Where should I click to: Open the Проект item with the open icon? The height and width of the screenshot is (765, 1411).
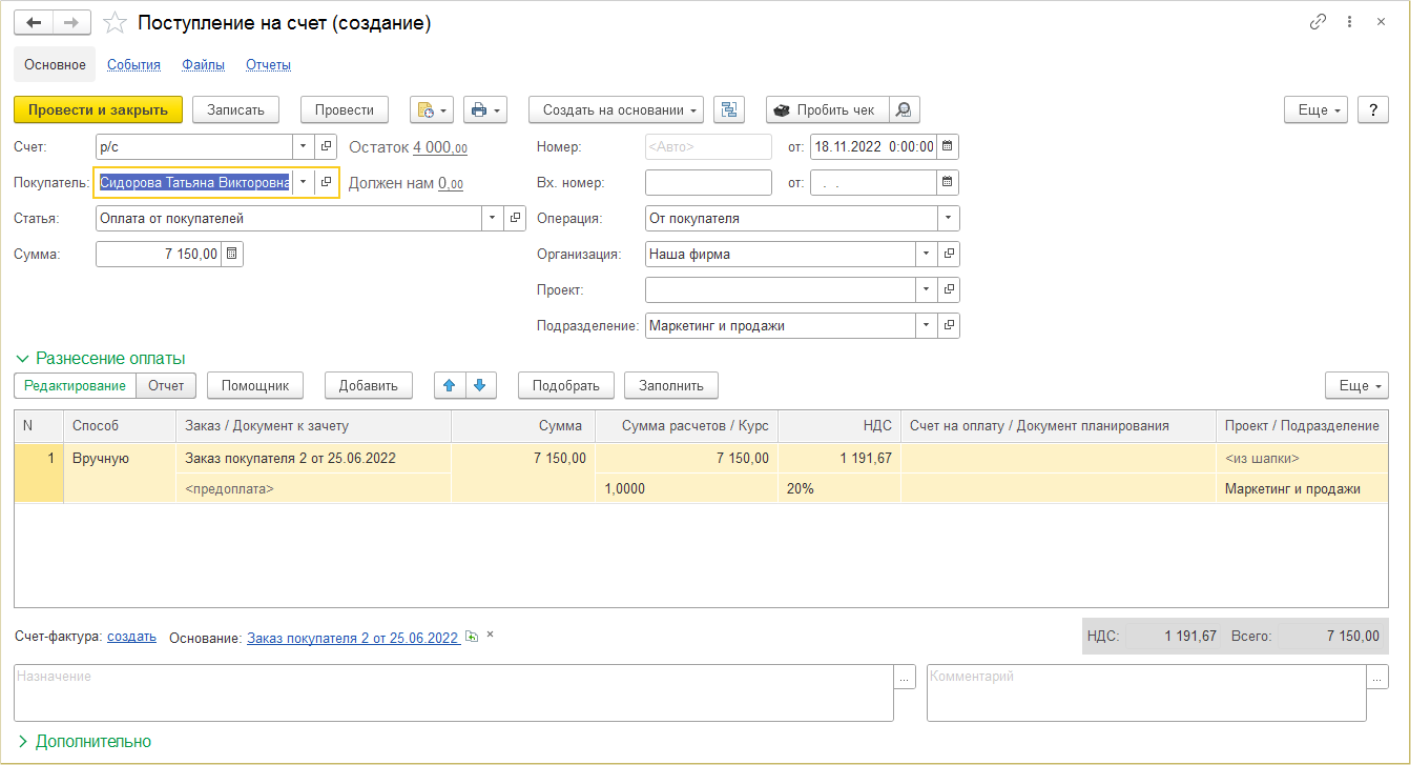pos(949,290)
